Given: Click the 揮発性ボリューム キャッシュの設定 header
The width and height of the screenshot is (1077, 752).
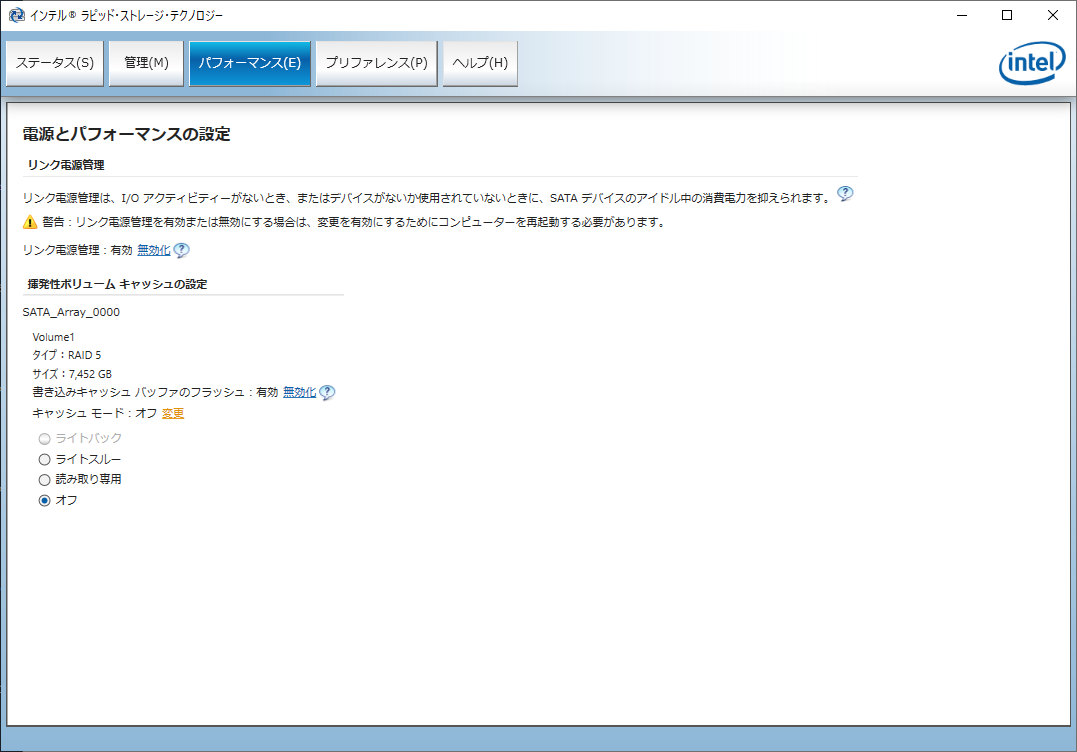Looking at the screenshot, I should [x=117, y=284].
